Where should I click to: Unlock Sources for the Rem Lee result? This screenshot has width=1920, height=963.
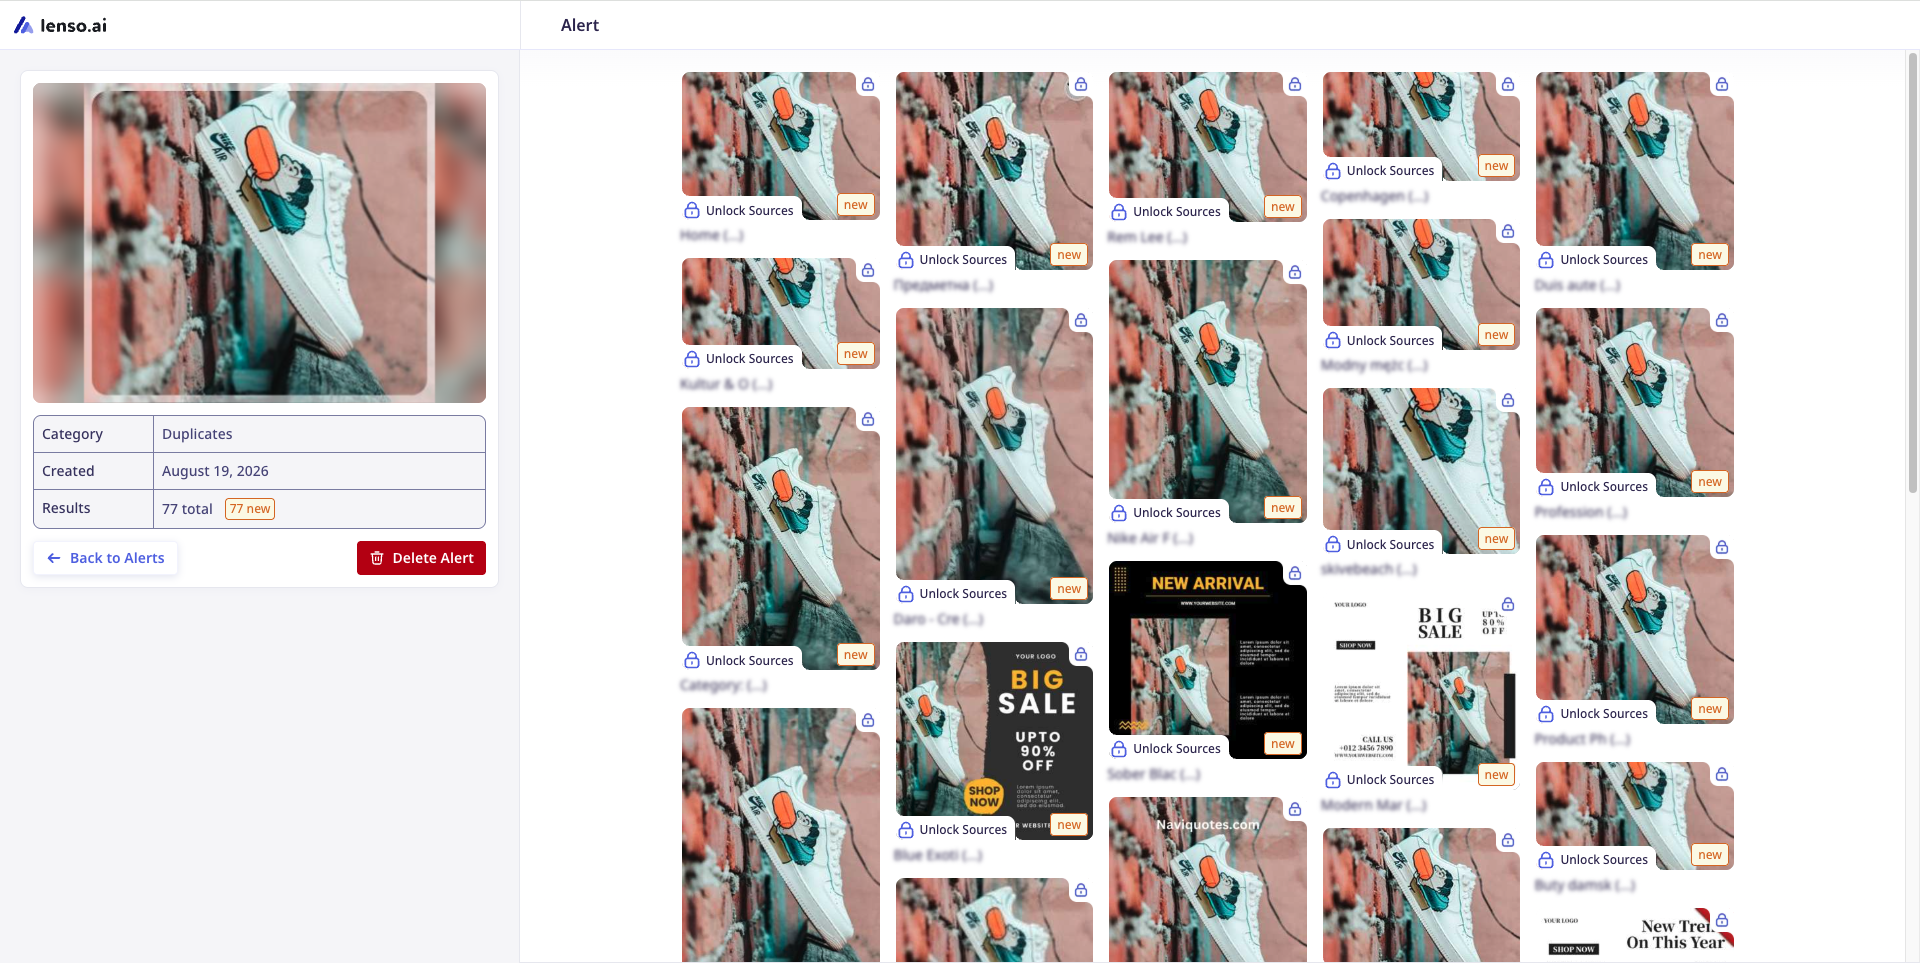pos(1166,211)
